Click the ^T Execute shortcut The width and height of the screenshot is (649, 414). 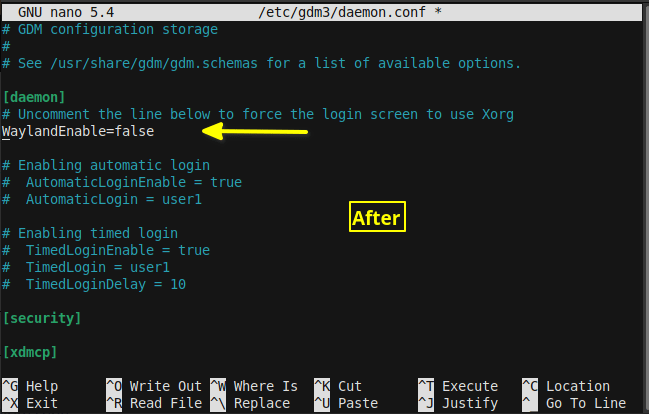tap(458, 386)
